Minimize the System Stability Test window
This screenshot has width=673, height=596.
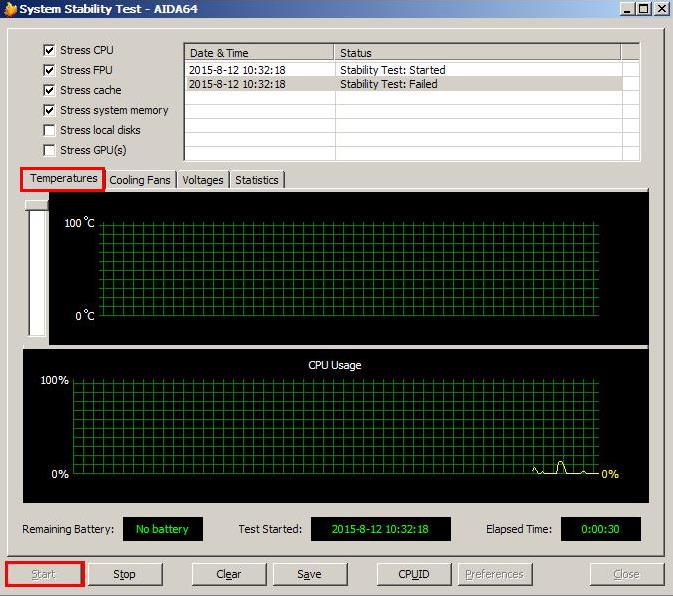[x=628, y=9]
